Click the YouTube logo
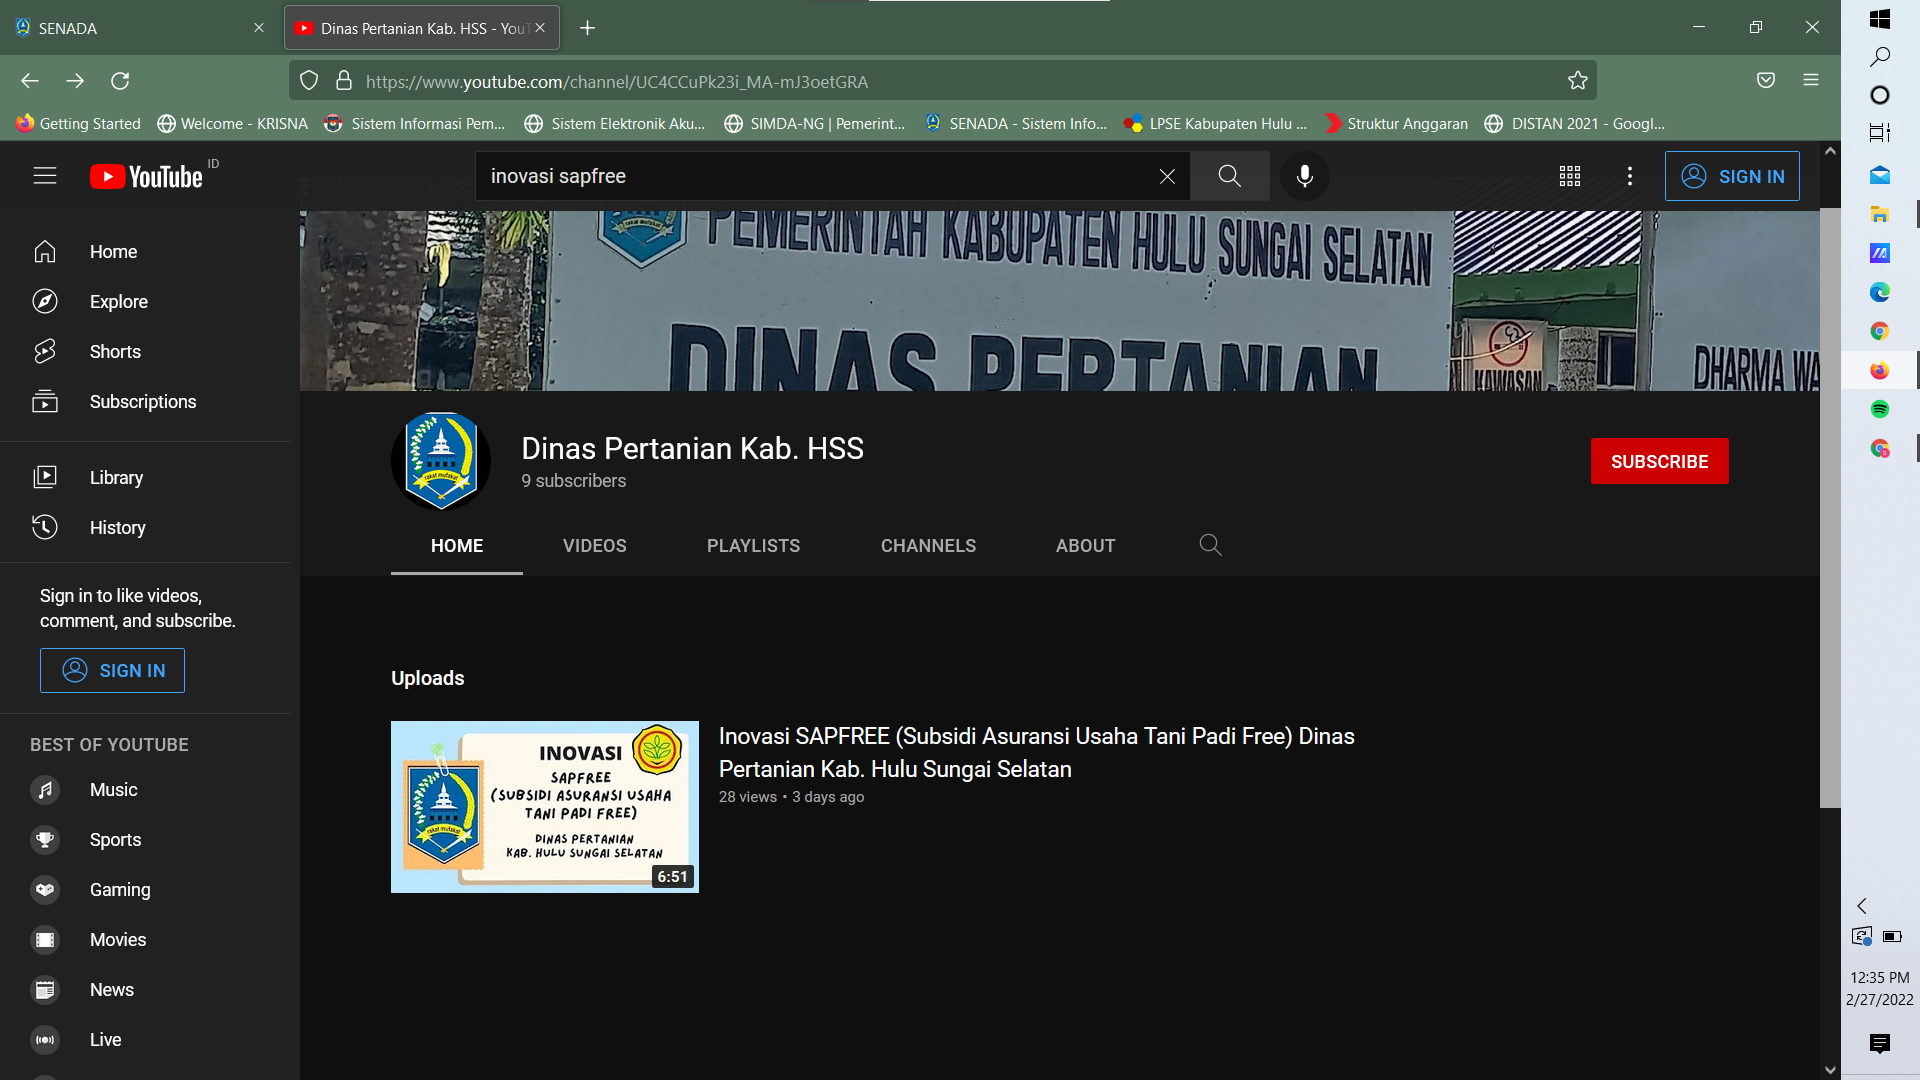This screenshot has height=1080, width=1920. pos(146,177)
